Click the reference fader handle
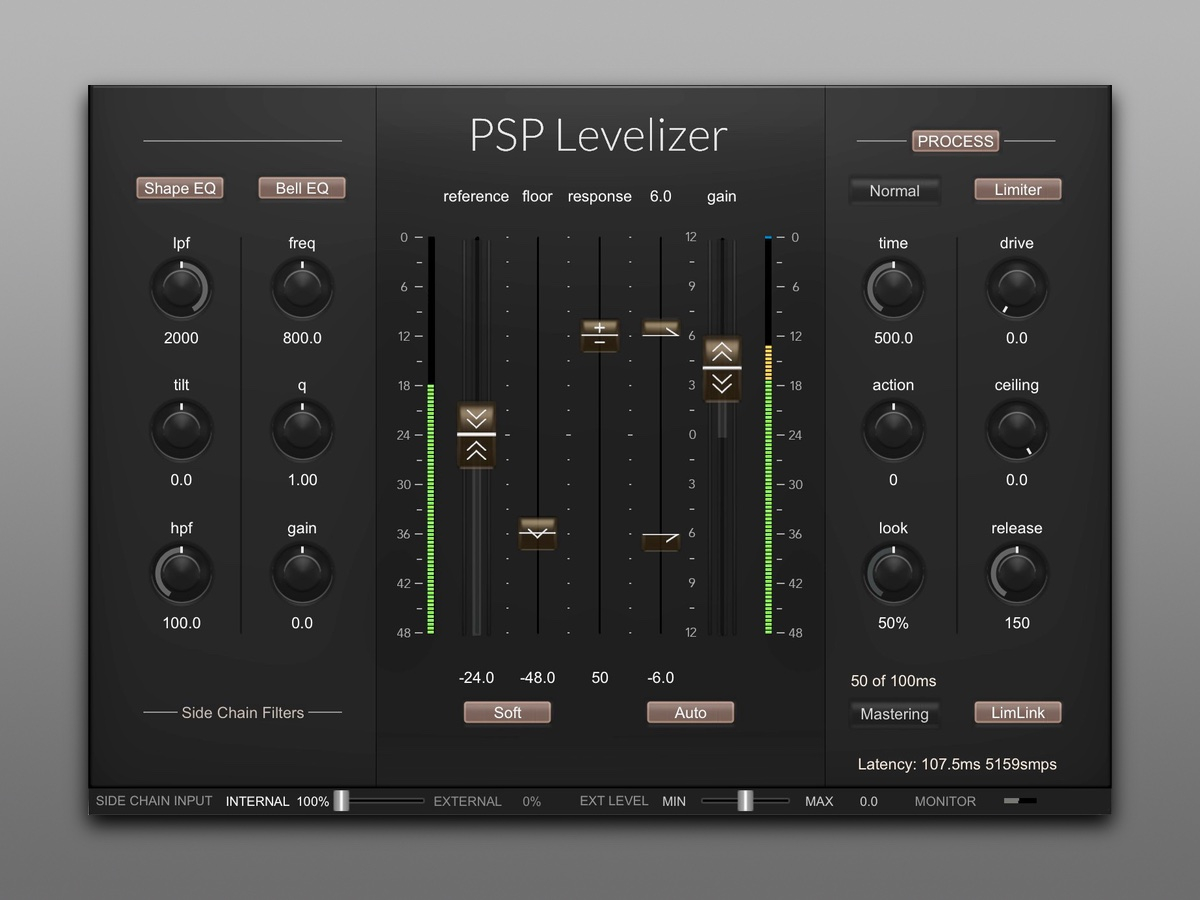Viewport: 1200px width, 900px height. [x=477, y=435]
